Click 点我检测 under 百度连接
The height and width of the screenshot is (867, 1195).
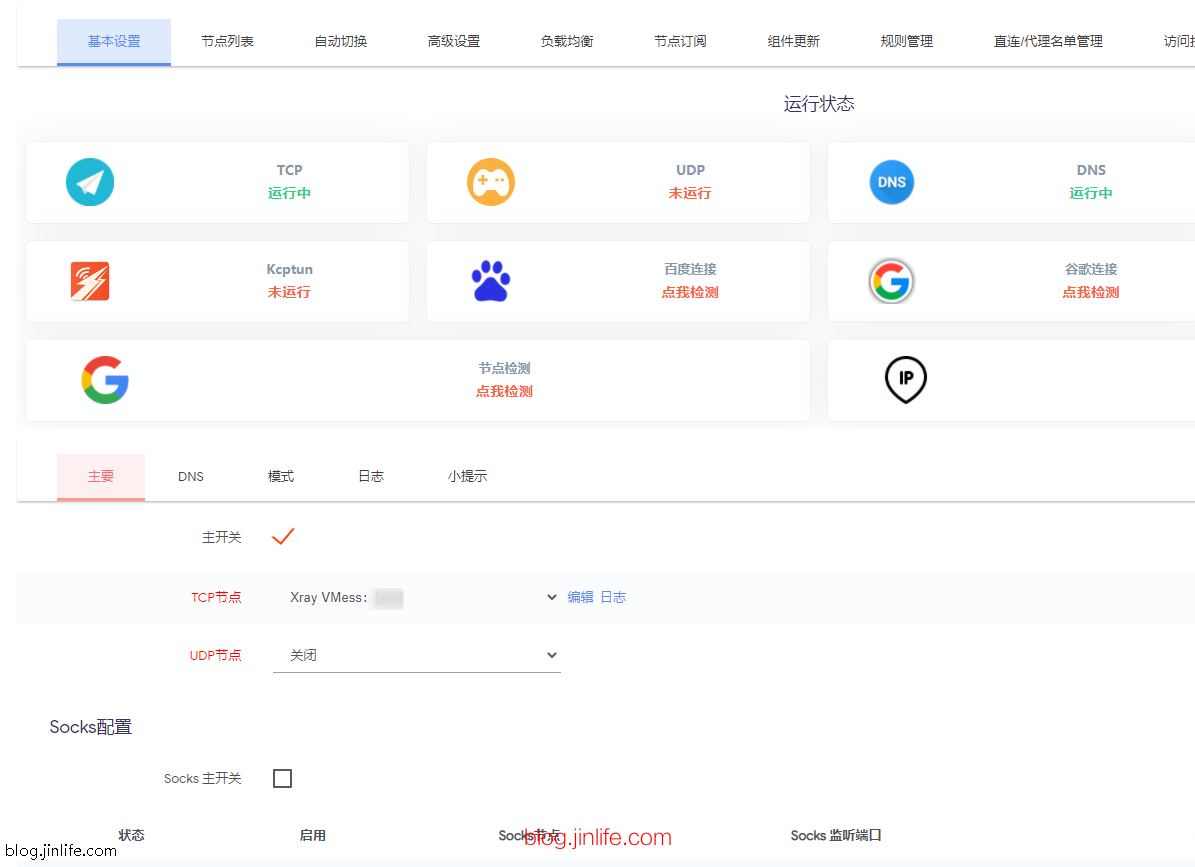pyautogui.click(x=690, y=293)
